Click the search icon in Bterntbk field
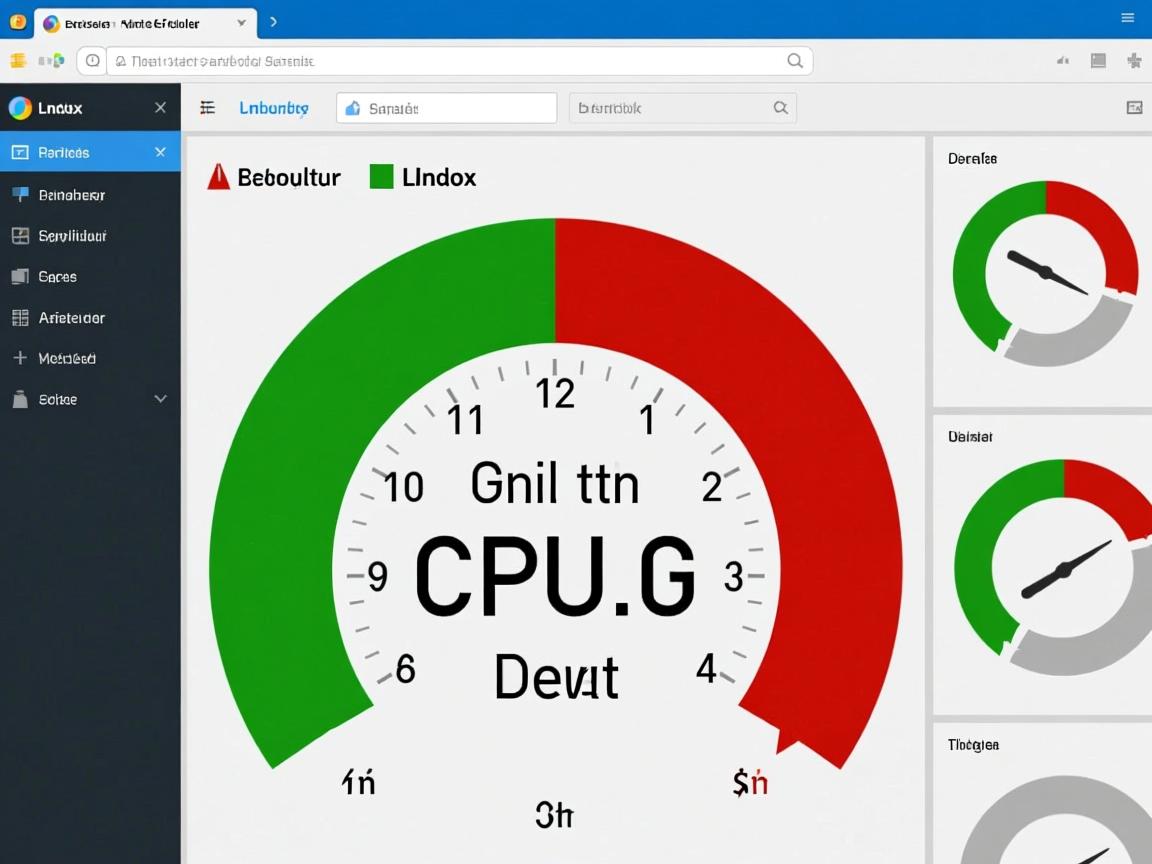Image resolution: width=1152 pixels, height=864 pixels. 781,108
